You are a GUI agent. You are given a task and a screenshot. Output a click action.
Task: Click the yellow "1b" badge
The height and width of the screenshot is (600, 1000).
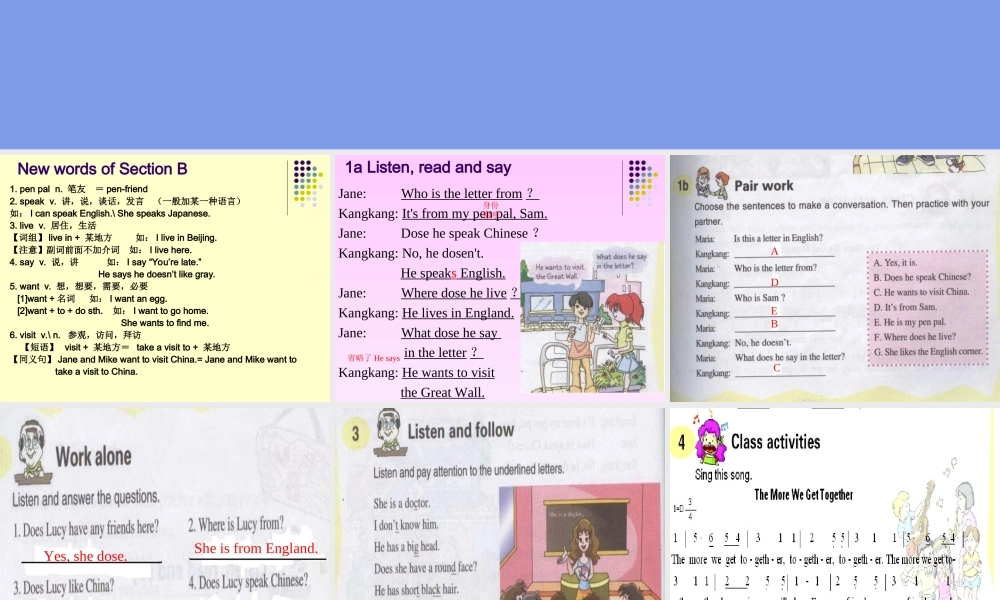click(x=682, y=186)
